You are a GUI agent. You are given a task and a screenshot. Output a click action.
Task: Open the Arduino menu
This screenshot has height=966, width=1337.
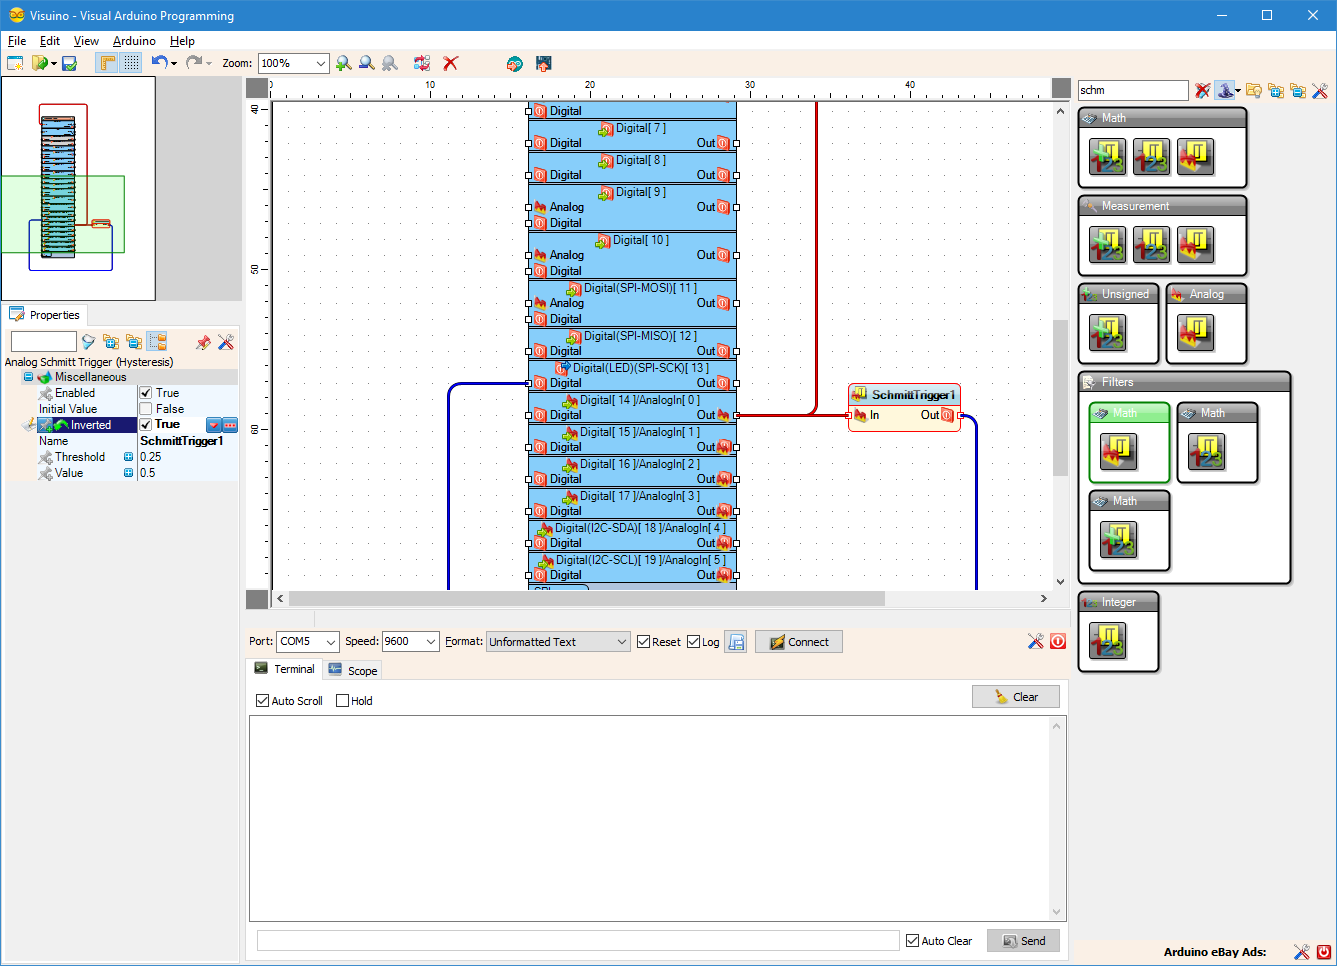click(x=134, y=41)
